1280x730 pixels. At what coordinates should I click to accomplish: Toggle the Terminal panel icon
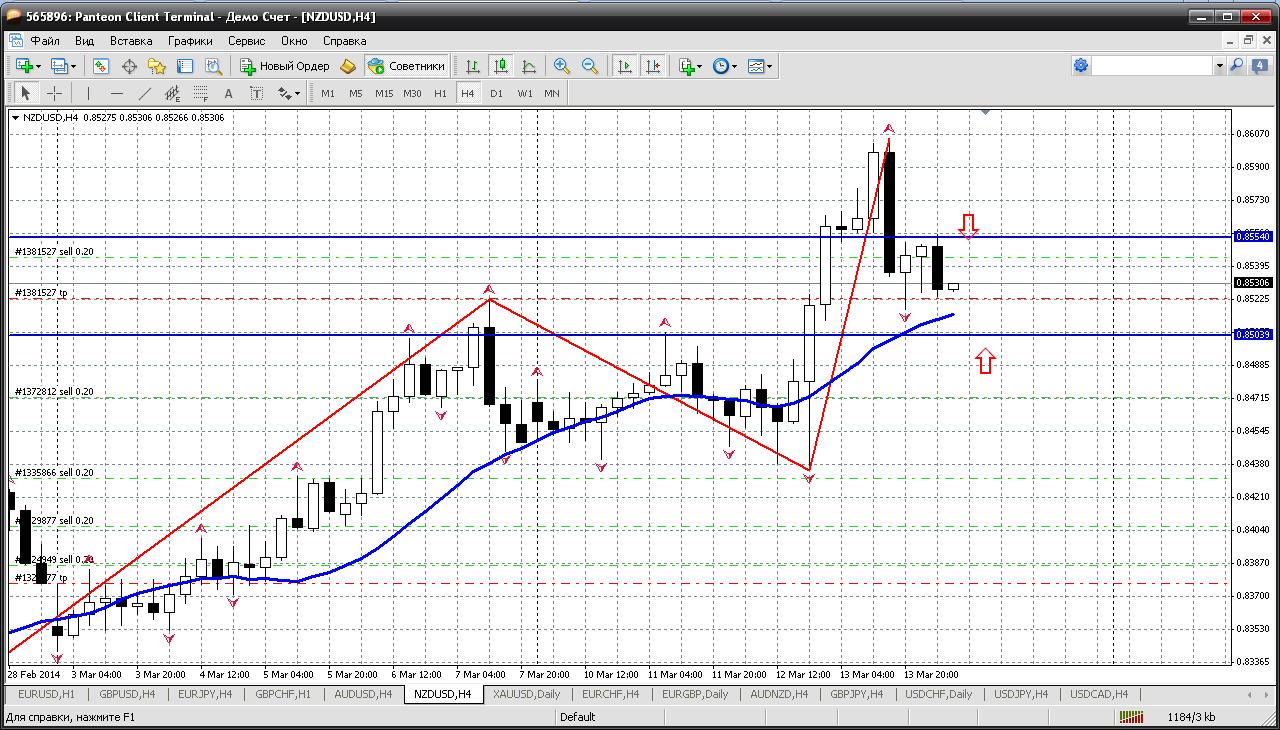[185, 66]
